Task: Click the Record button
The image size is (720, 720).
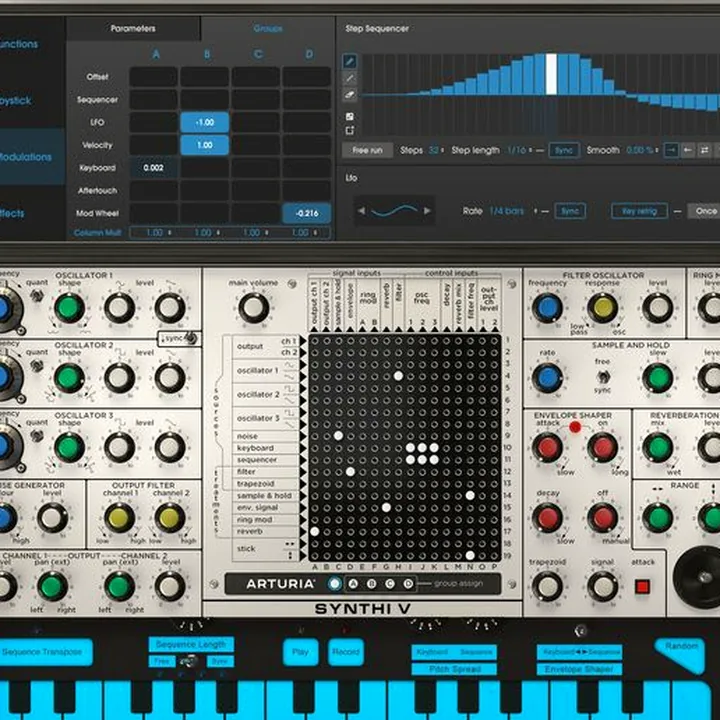Action: pos(346,652)
